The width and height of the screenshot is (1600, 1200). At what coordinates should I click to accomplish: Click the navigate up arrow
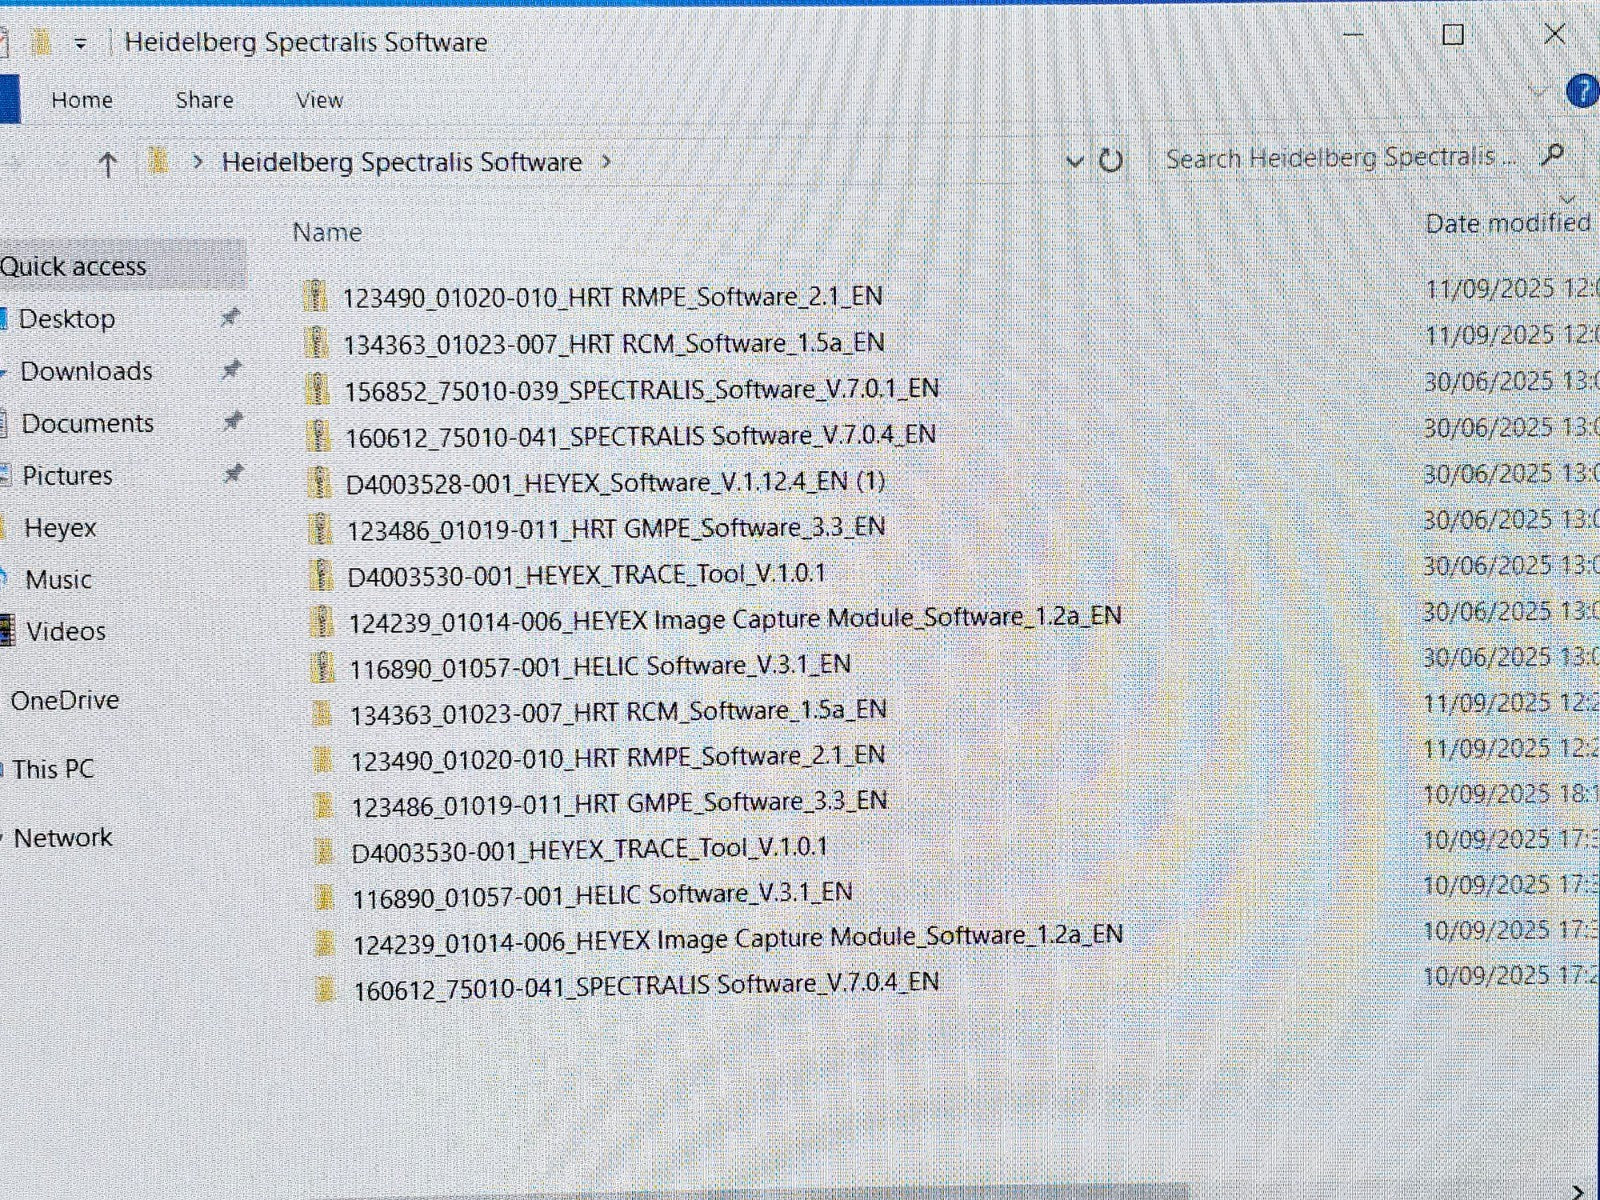pyautogui.click(x=107, y=163)
